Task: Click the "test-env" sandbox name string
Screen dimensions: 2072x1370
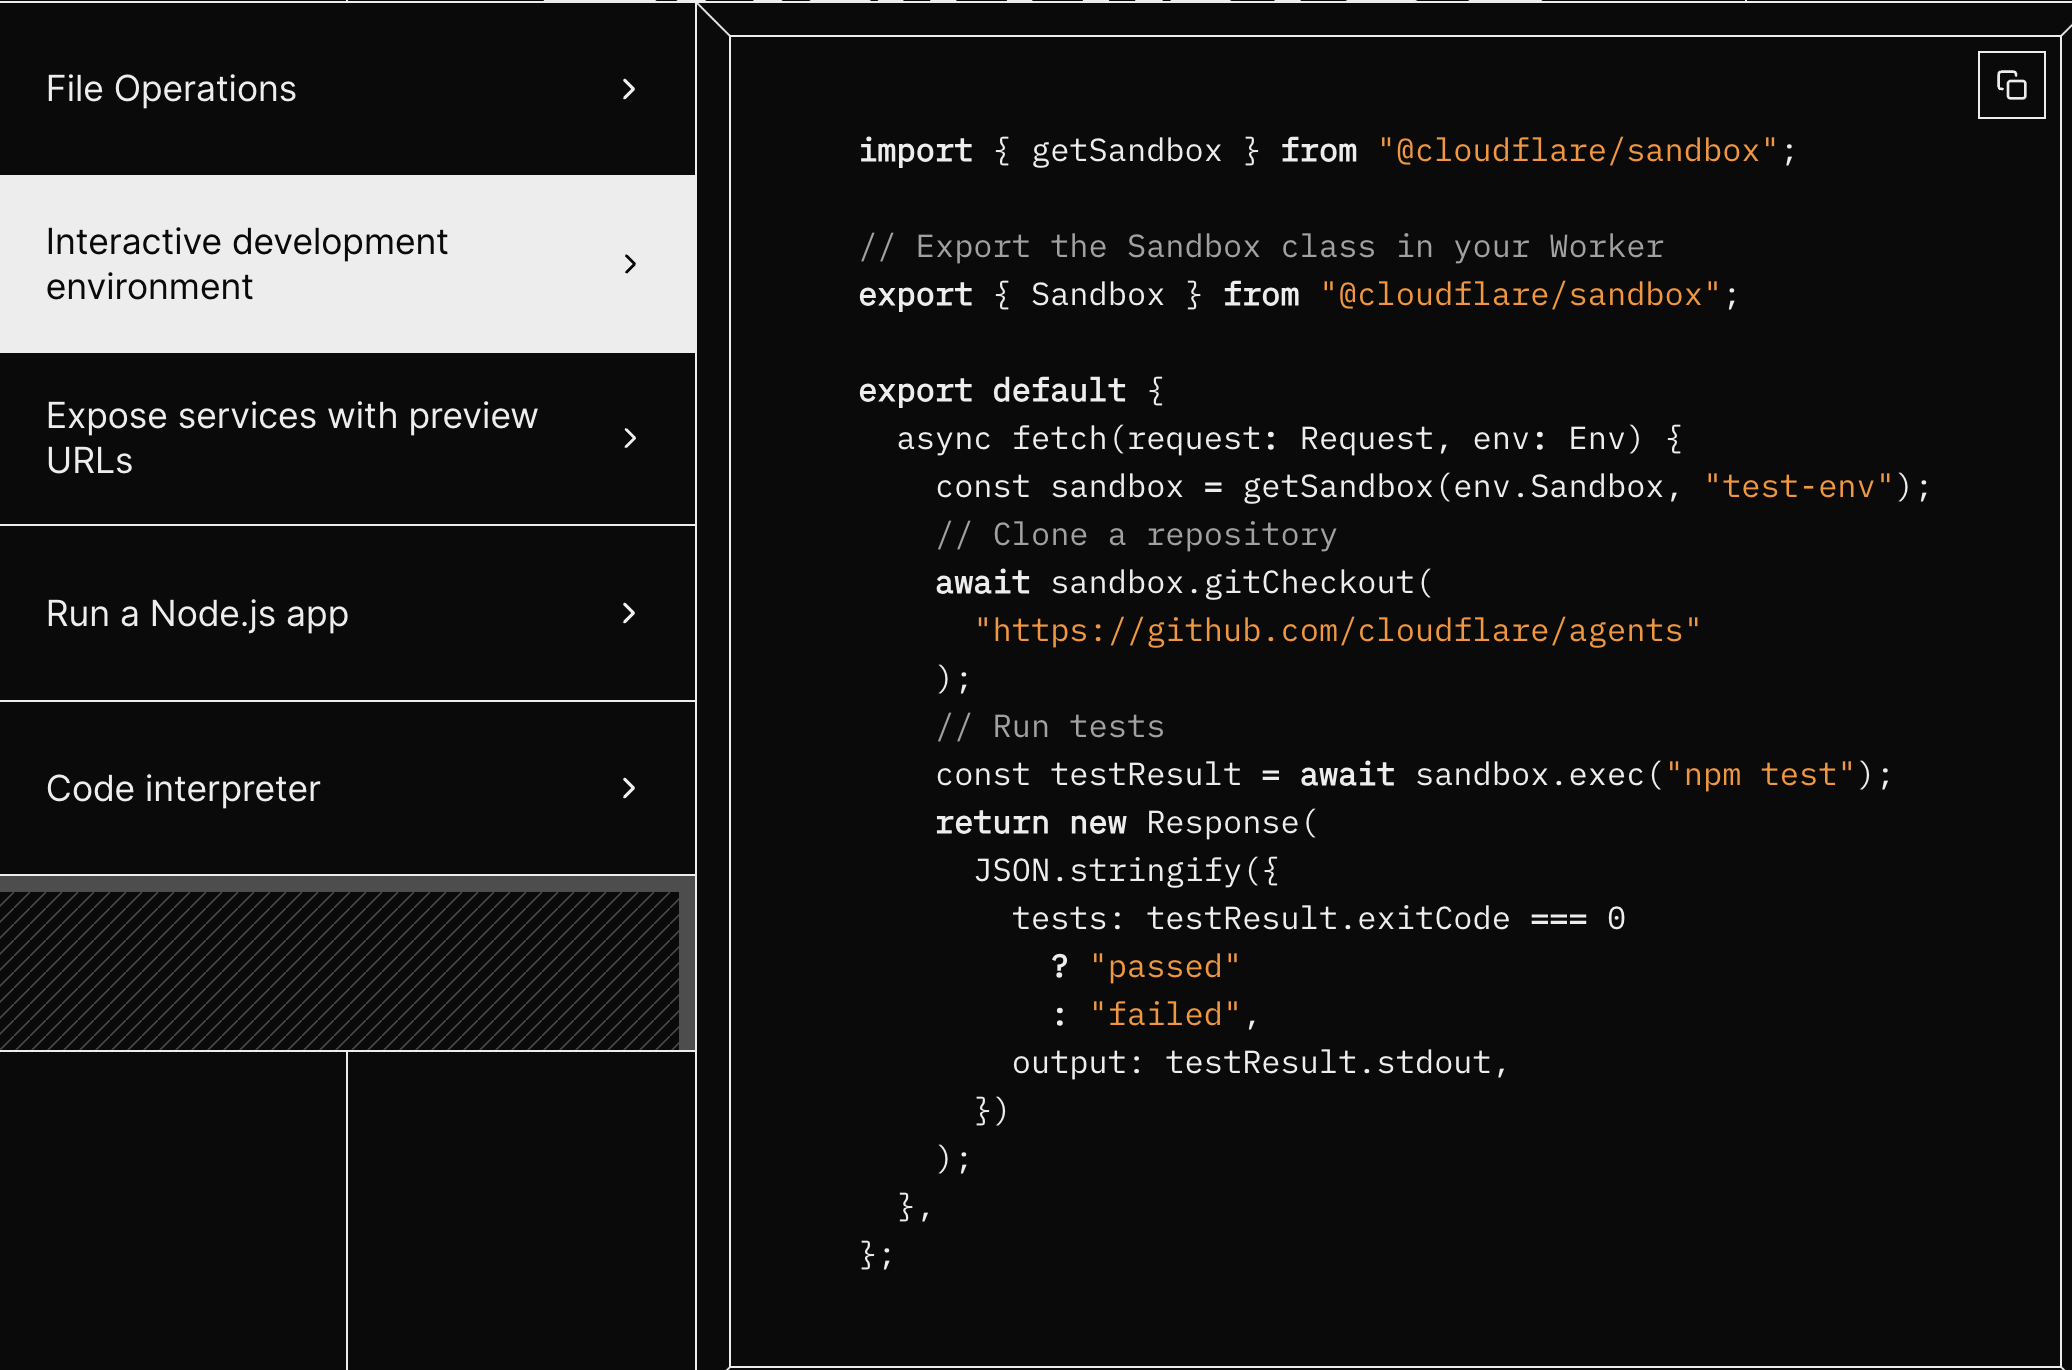Action: point(1798,487)
